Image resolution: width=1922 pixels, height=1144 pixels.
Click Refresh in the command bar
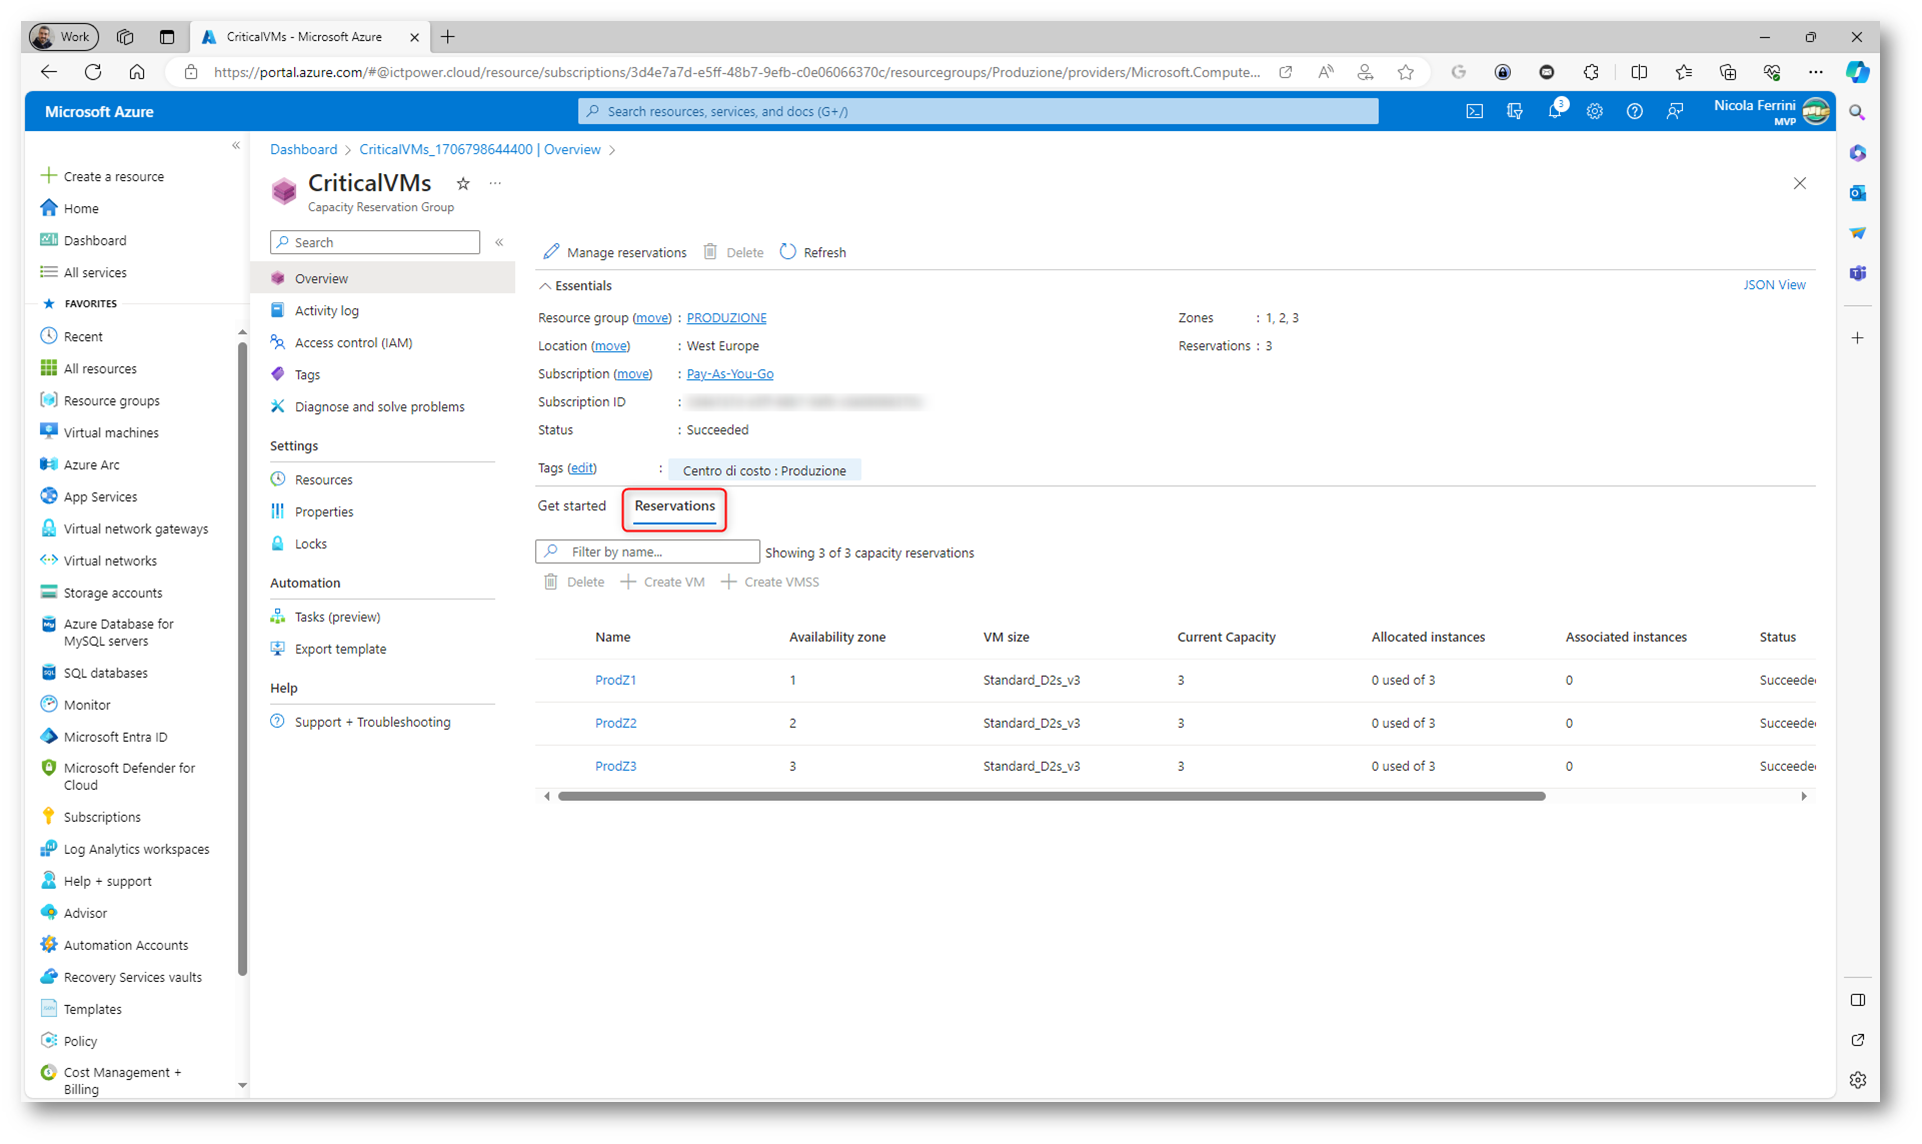(x=812, y=252)
